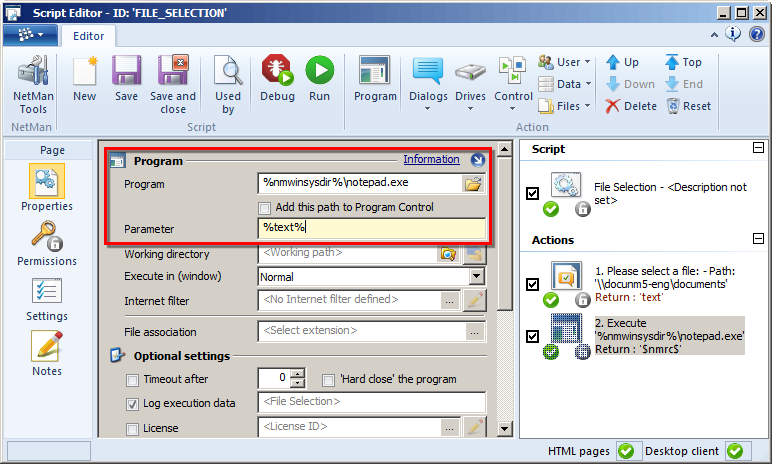Browse License ID with ellipsis button
This screenshot has width=772, height=464.
coord(450,428)
